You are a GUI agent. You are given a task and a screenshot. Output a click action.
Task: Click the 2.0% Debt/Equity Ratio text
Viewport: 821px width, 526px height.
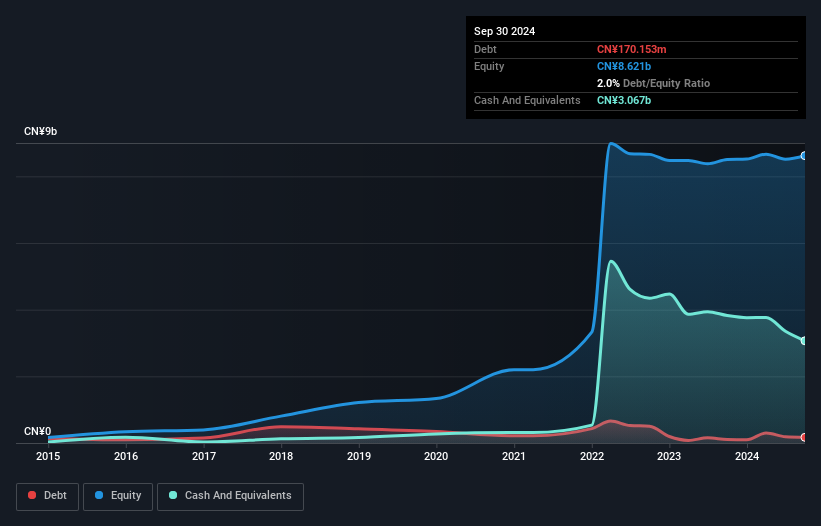pos(653,83)
